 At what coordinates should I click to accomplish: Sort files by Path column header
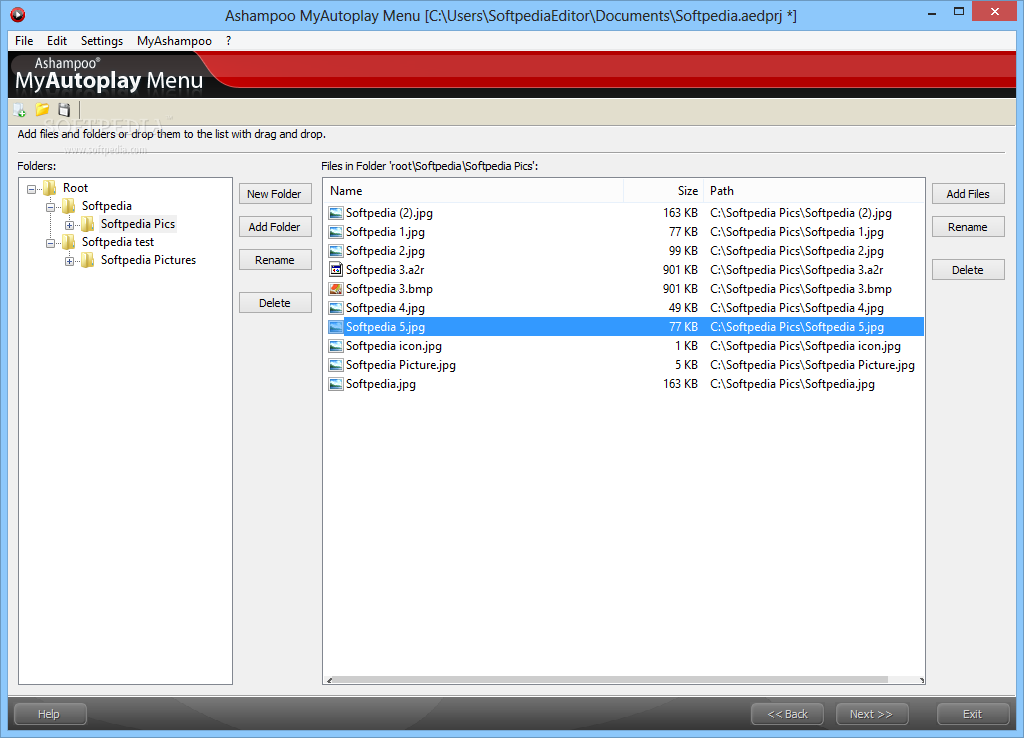click(814, 191)
